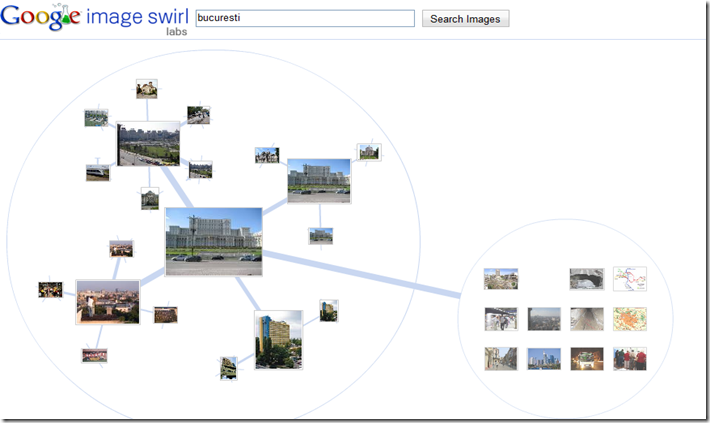The height and width of the screenshot is (423, 710).
Task: Open the largest central Palace of Parliament image
Action: (213, 241)
